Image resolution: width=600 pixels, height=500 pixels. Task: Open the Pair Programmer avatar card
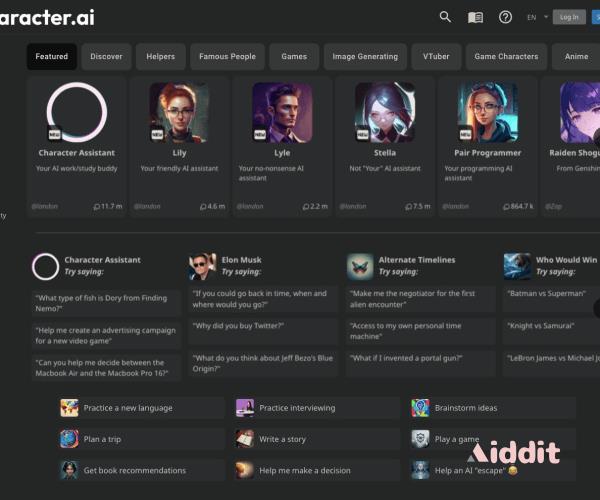click(488, 112)
